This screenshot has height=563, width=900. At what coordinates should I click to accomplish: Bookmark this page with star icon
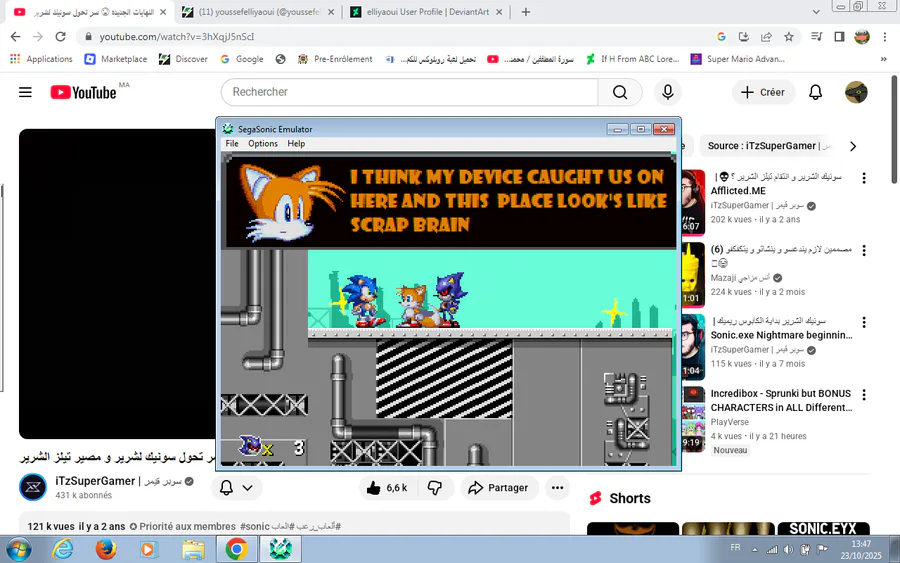[789, 37]
